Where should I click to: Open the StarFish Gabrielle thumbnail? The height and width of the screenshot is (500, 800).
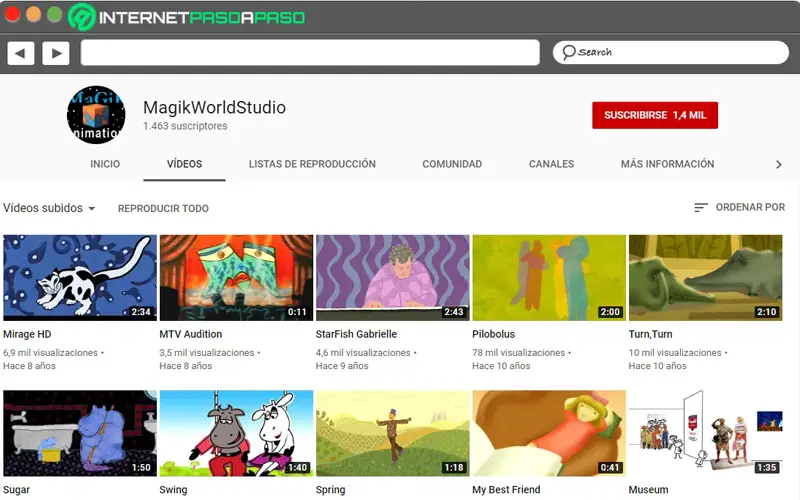tap(393, 278)
